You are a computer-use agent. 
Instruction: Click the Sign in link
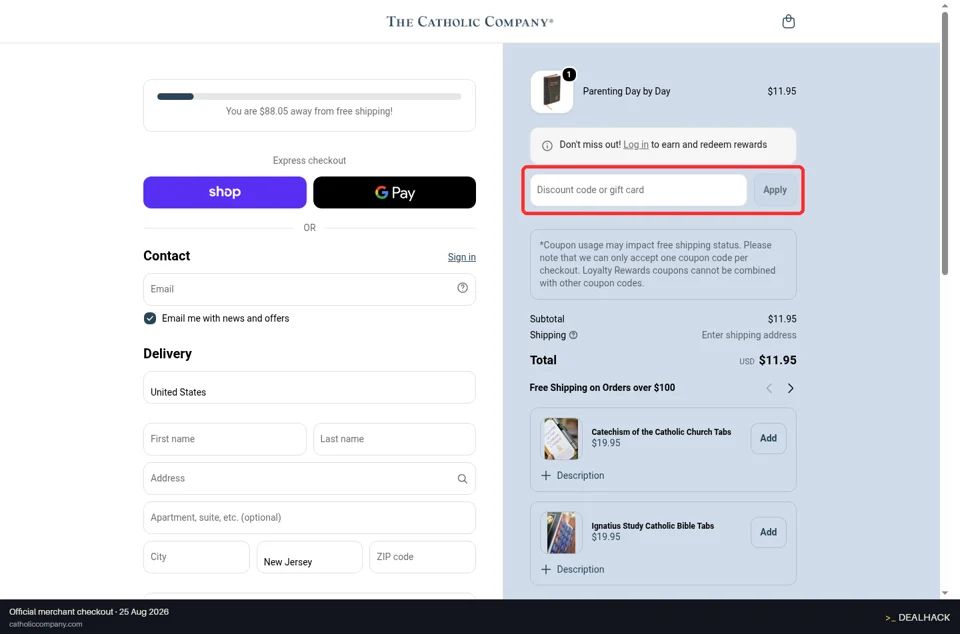coord(462,257)
